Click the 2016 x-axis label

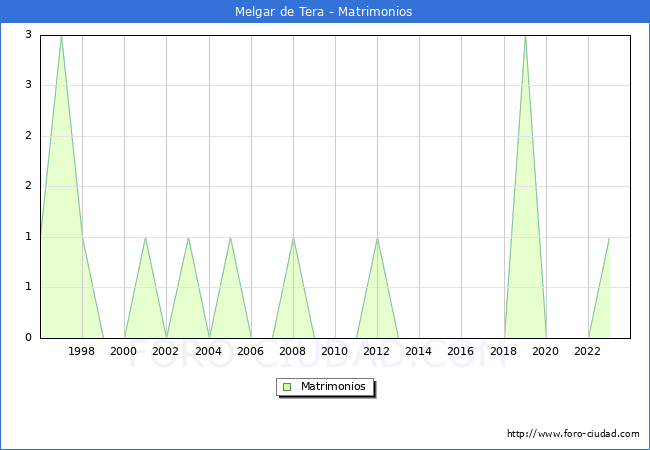point(461,351)
